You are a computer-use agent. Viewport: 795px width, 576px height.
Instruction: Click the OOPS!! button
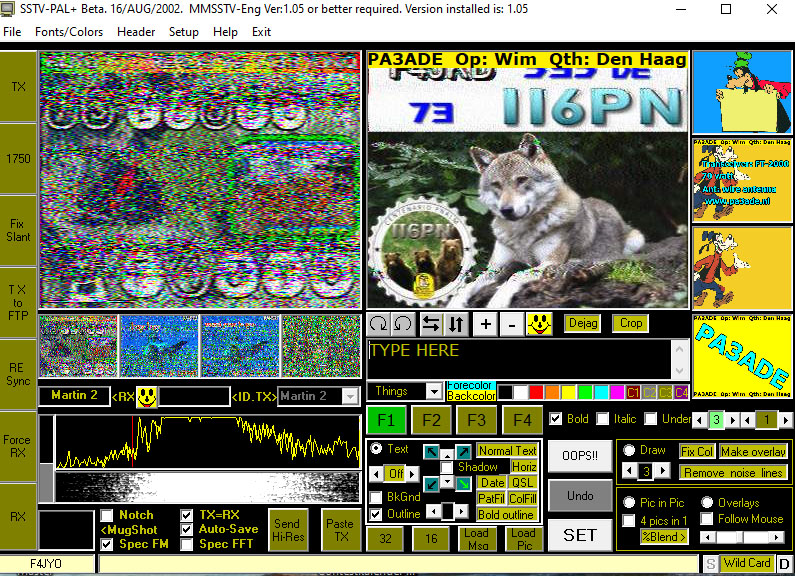pyautogui.click(x=580, y=456)
